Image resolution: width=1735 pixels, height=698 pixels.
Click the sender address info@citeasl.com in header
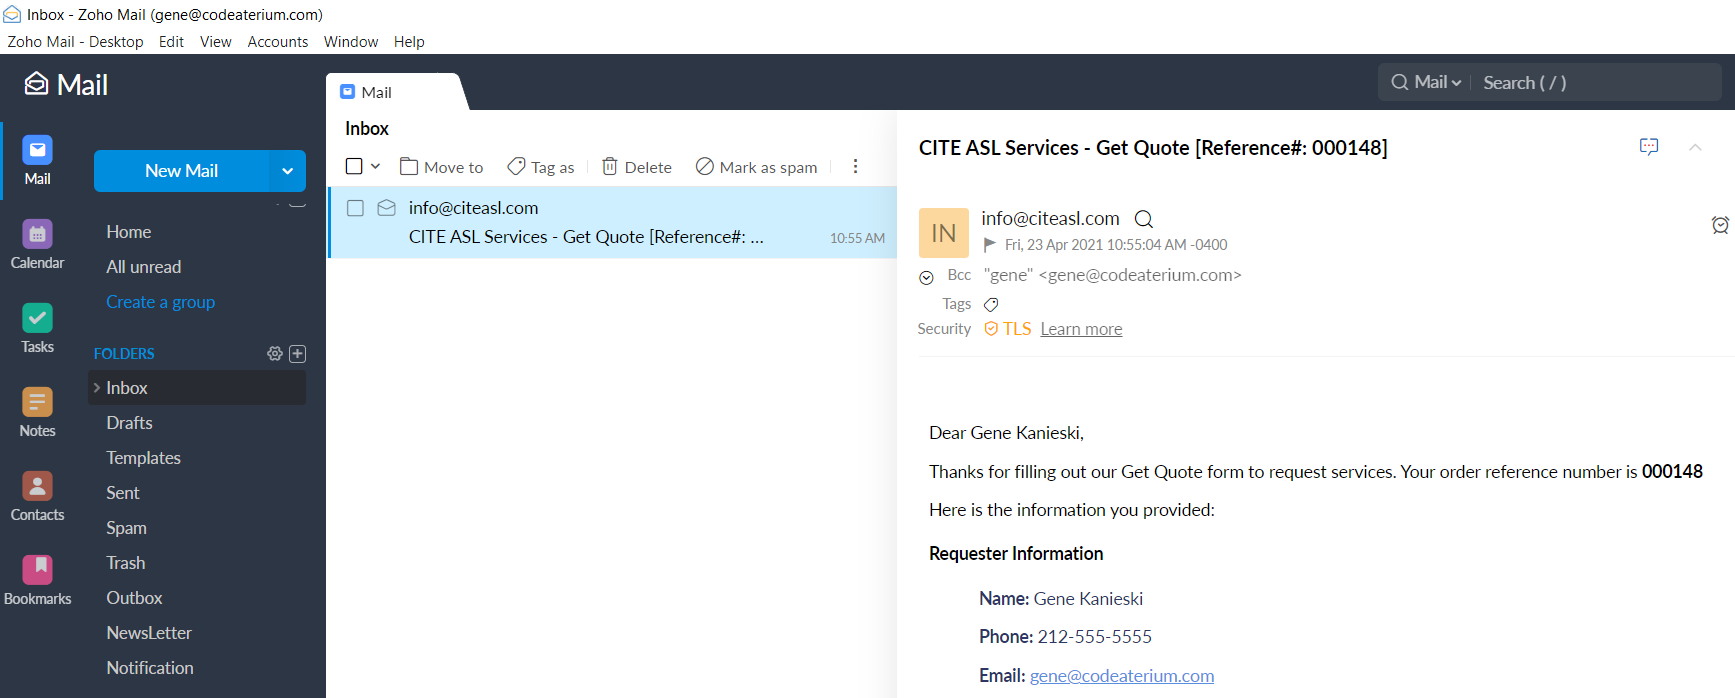tap(1050, 218)
